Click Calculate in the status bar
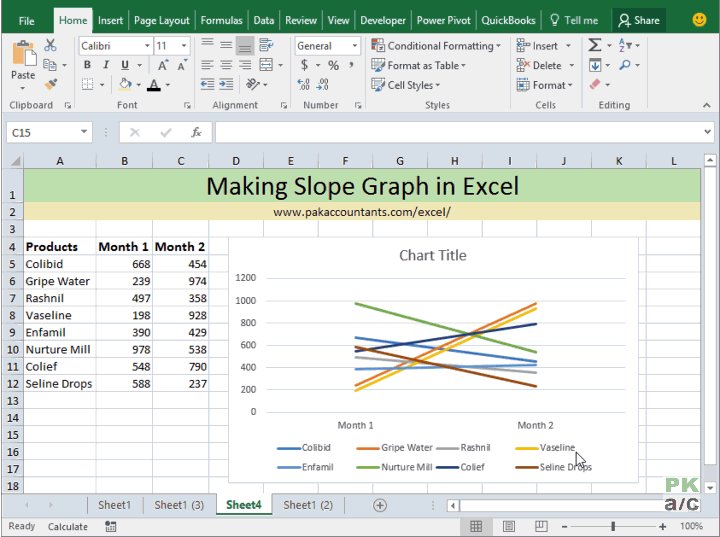 tap(68, 526)
